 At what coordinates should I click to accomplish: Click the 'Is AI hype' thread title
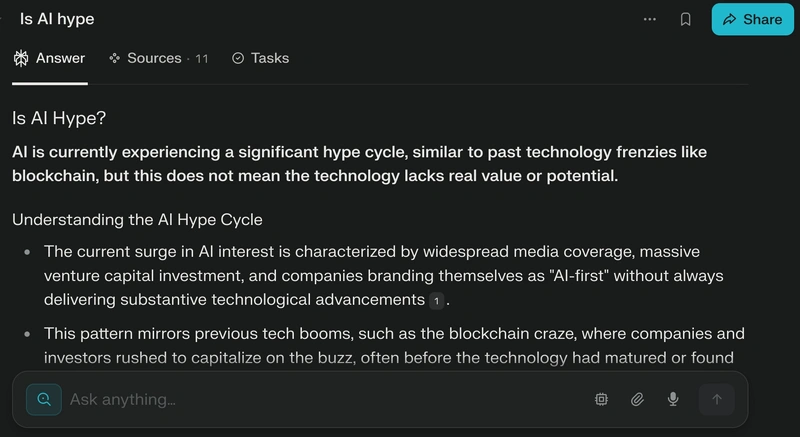[x=57, y=19]
